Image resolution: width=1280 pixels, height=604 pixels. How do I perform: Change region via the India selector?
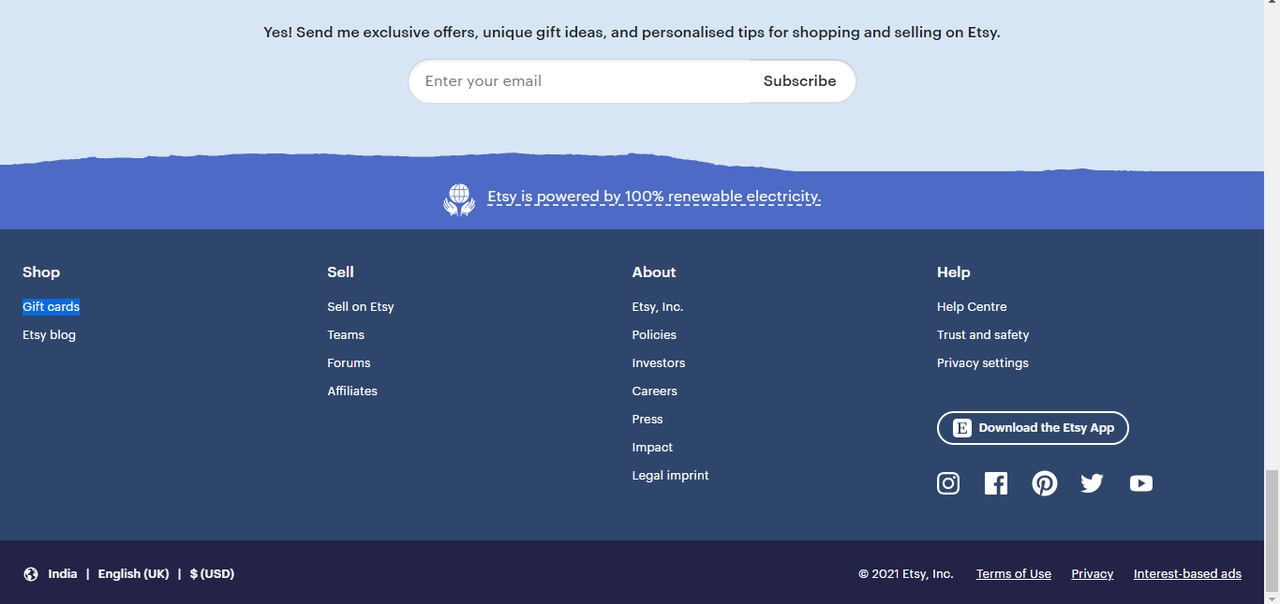coord(62,574)
